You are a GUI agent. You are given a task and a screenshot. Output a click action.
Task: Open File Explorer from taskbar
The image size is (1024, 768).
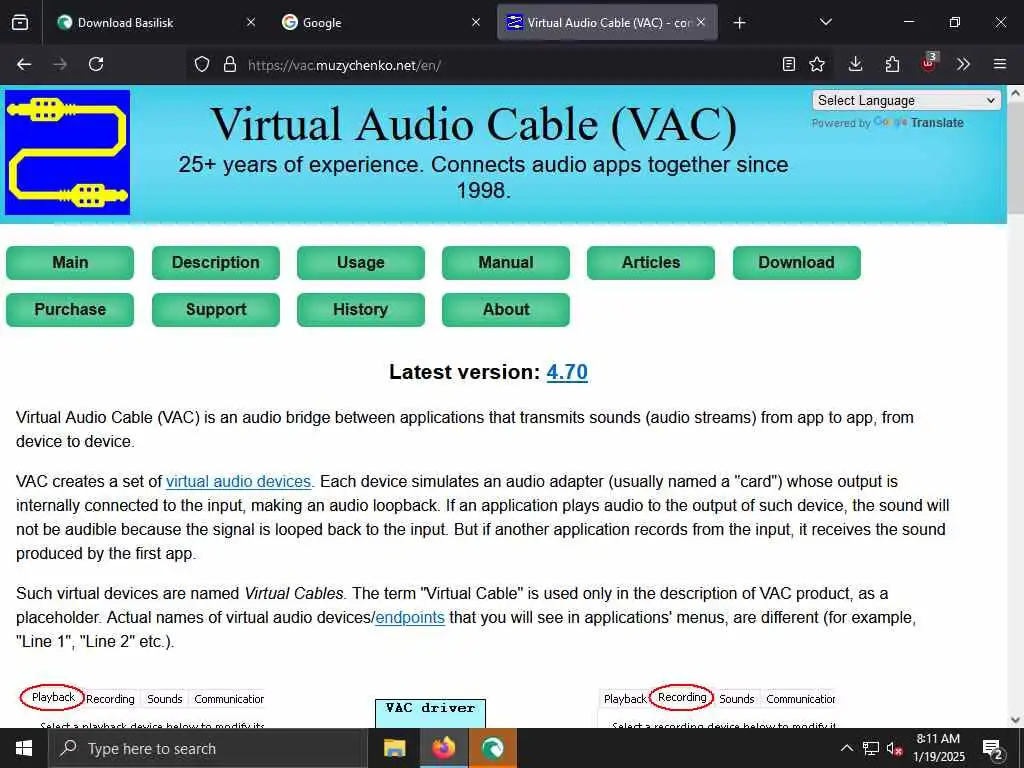[x=394, y=748]
